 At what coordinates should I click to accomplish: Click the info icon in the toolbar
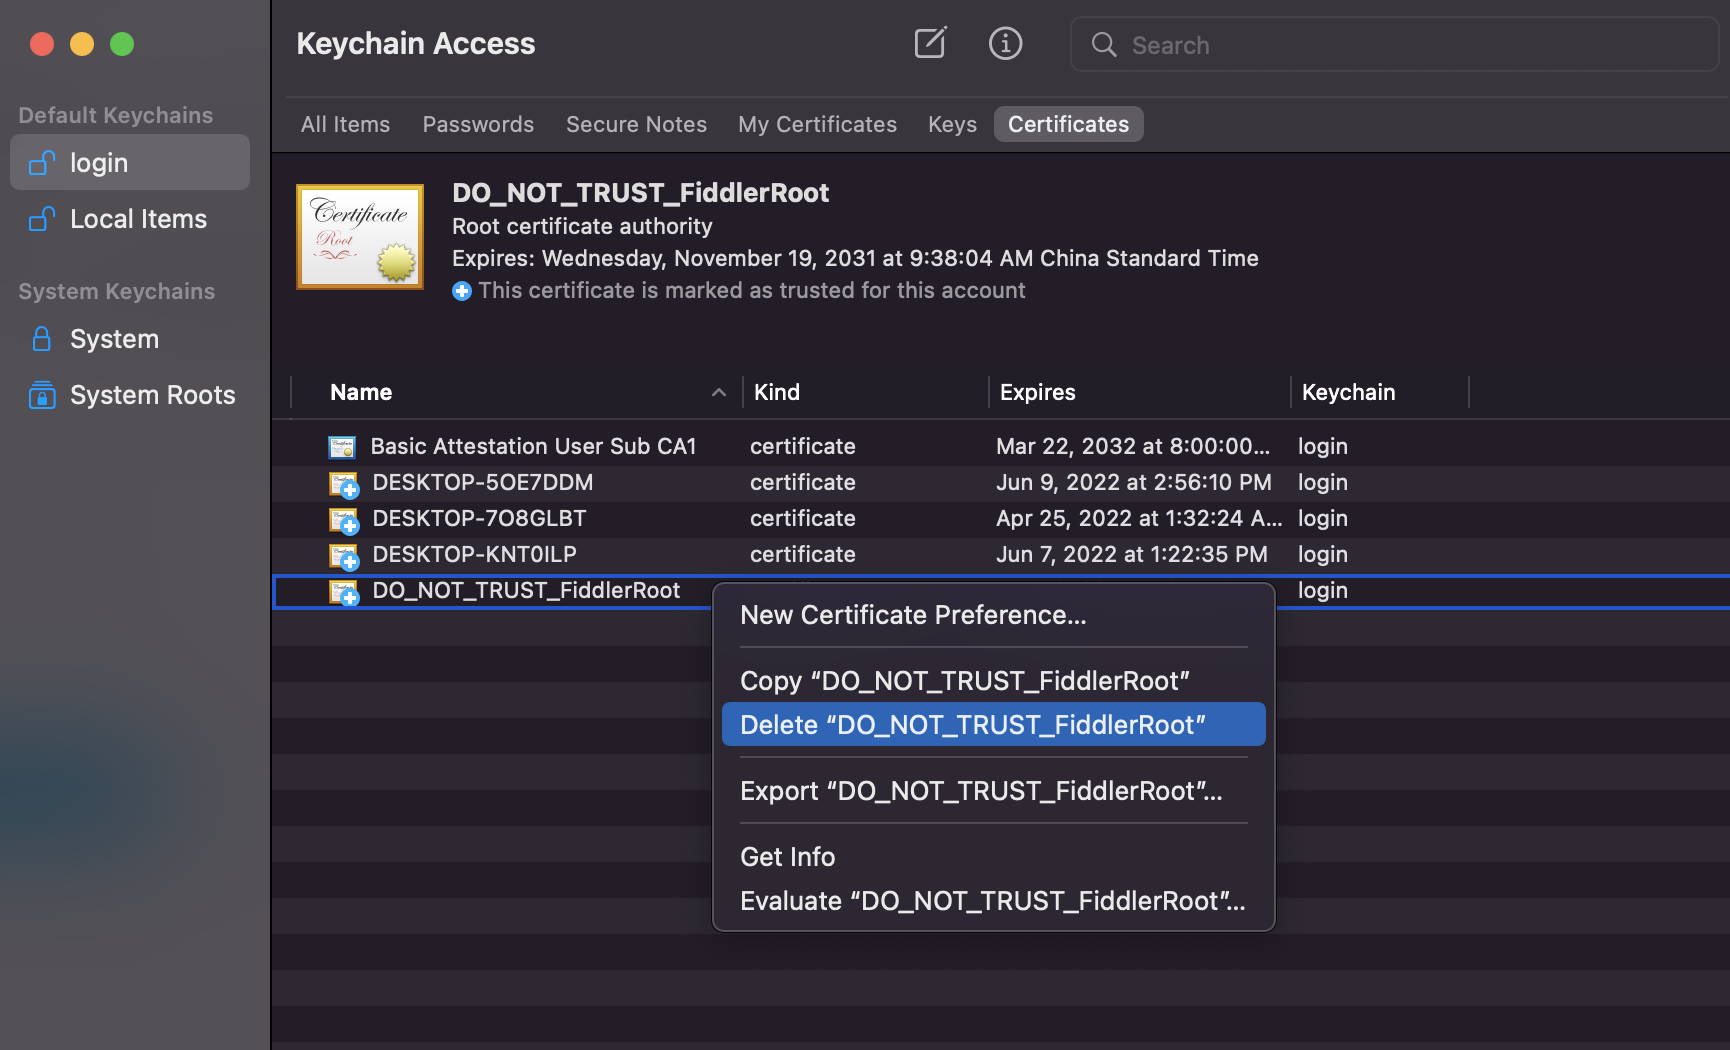click(x=1005, y=43)
